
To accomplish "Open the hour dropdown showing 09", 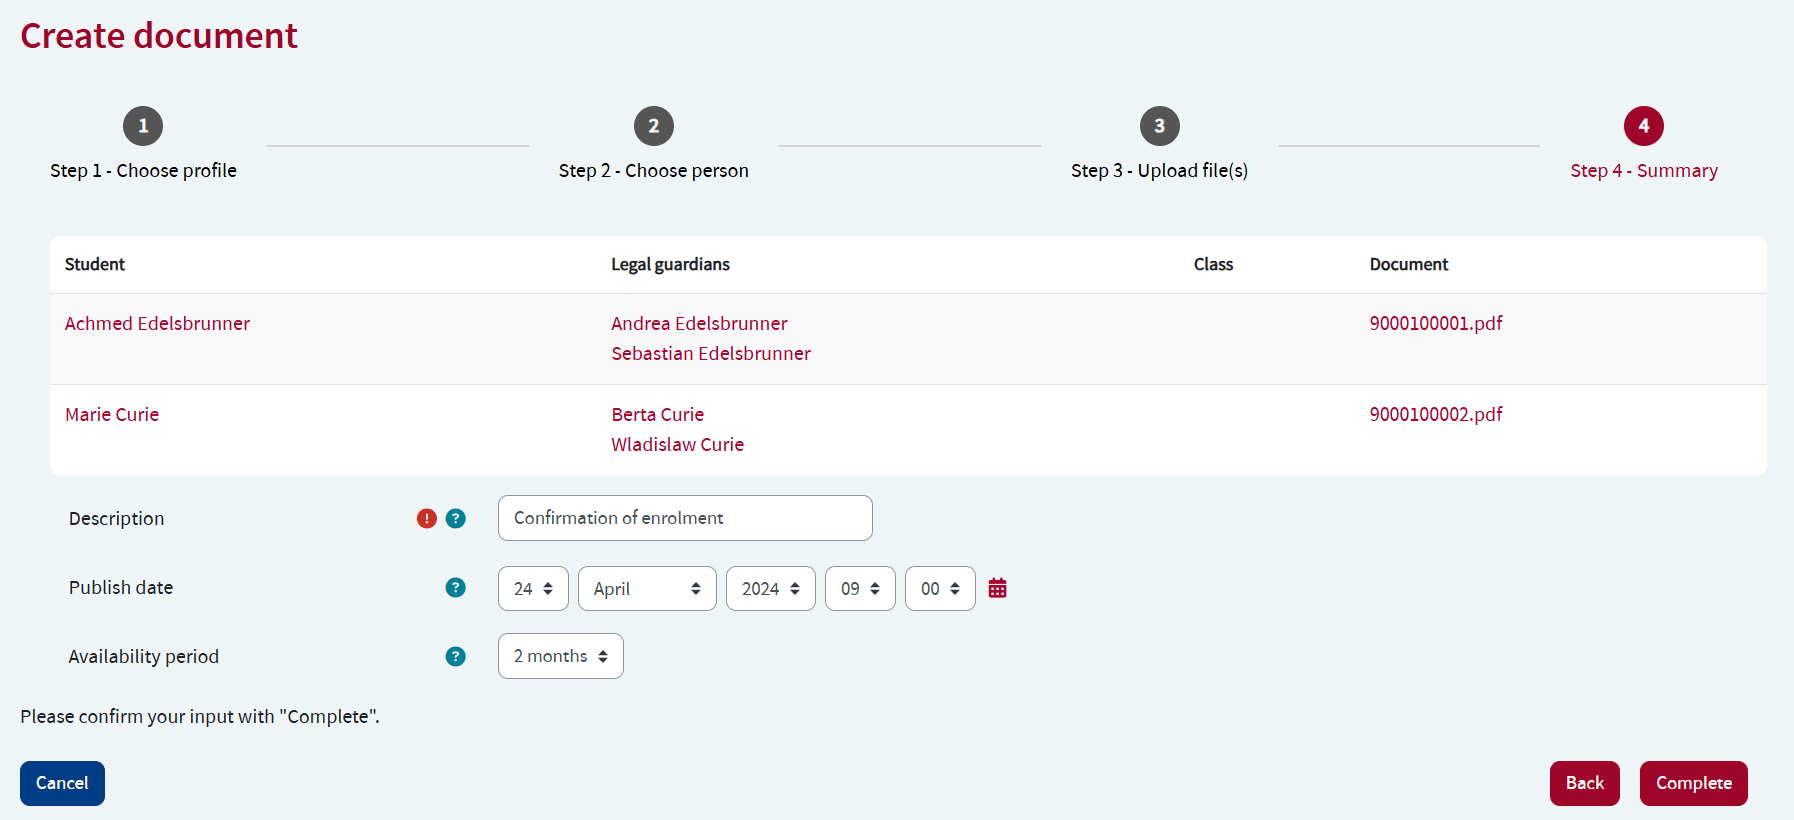I will point(860,588).
